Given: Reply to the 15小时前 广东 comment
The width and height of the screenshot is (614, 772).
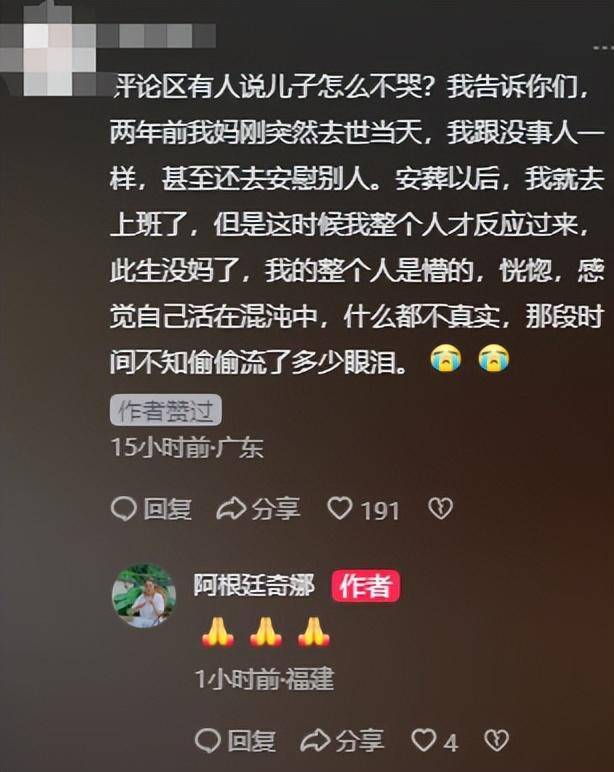Looking at the screenshot, I should click(151, 509).
